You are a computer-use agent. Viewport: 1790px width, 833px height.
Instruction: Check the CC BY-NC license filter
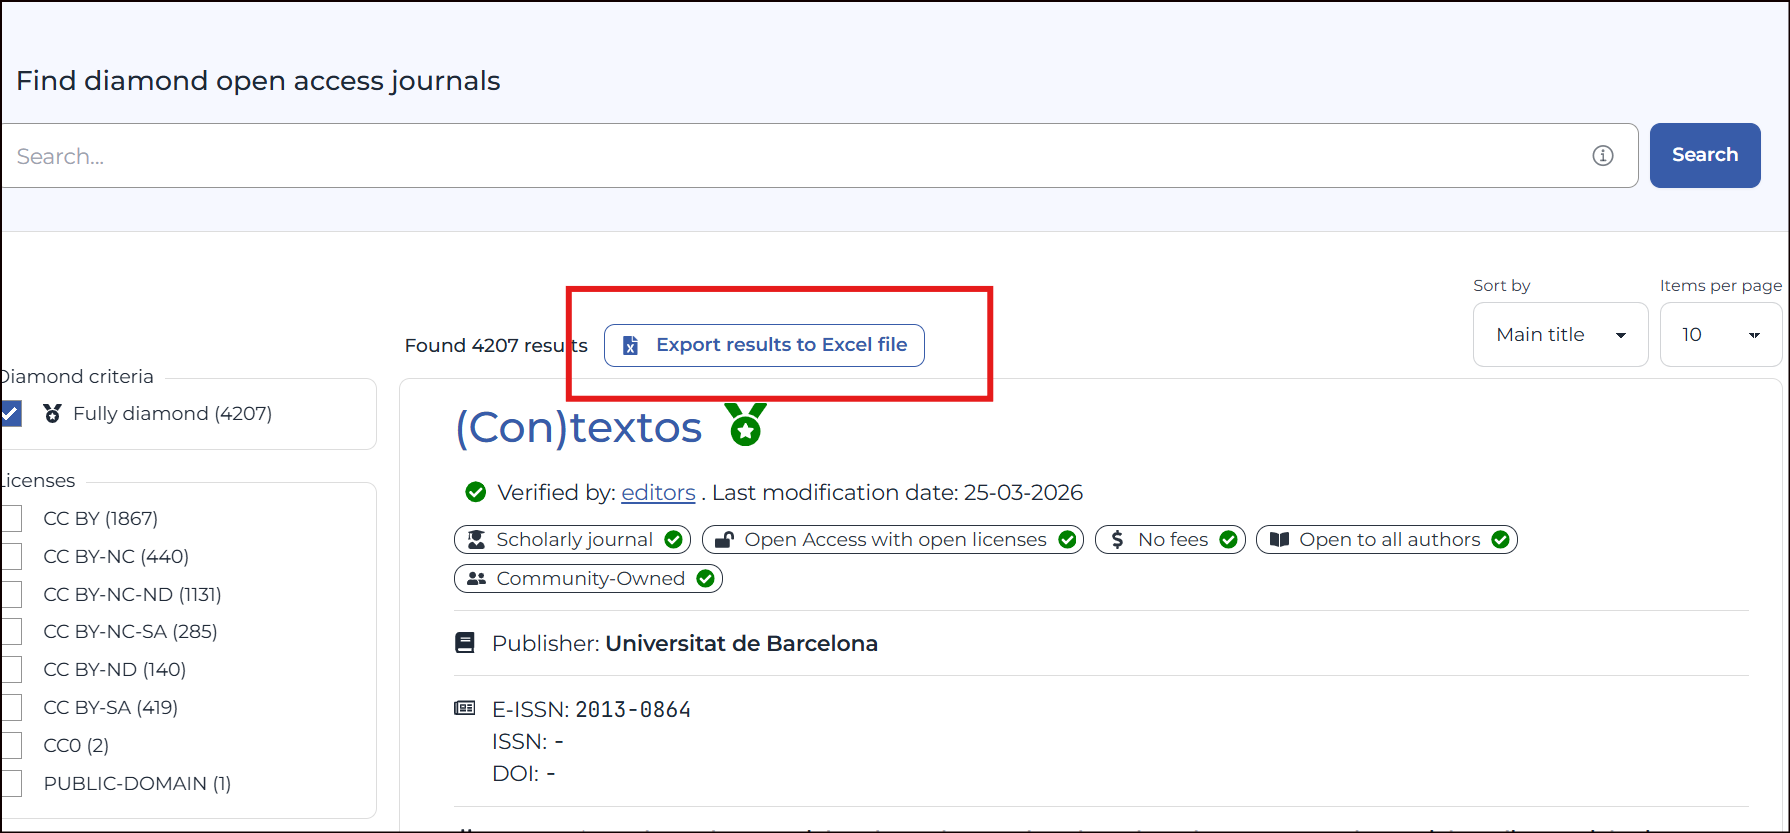(11, 556)
